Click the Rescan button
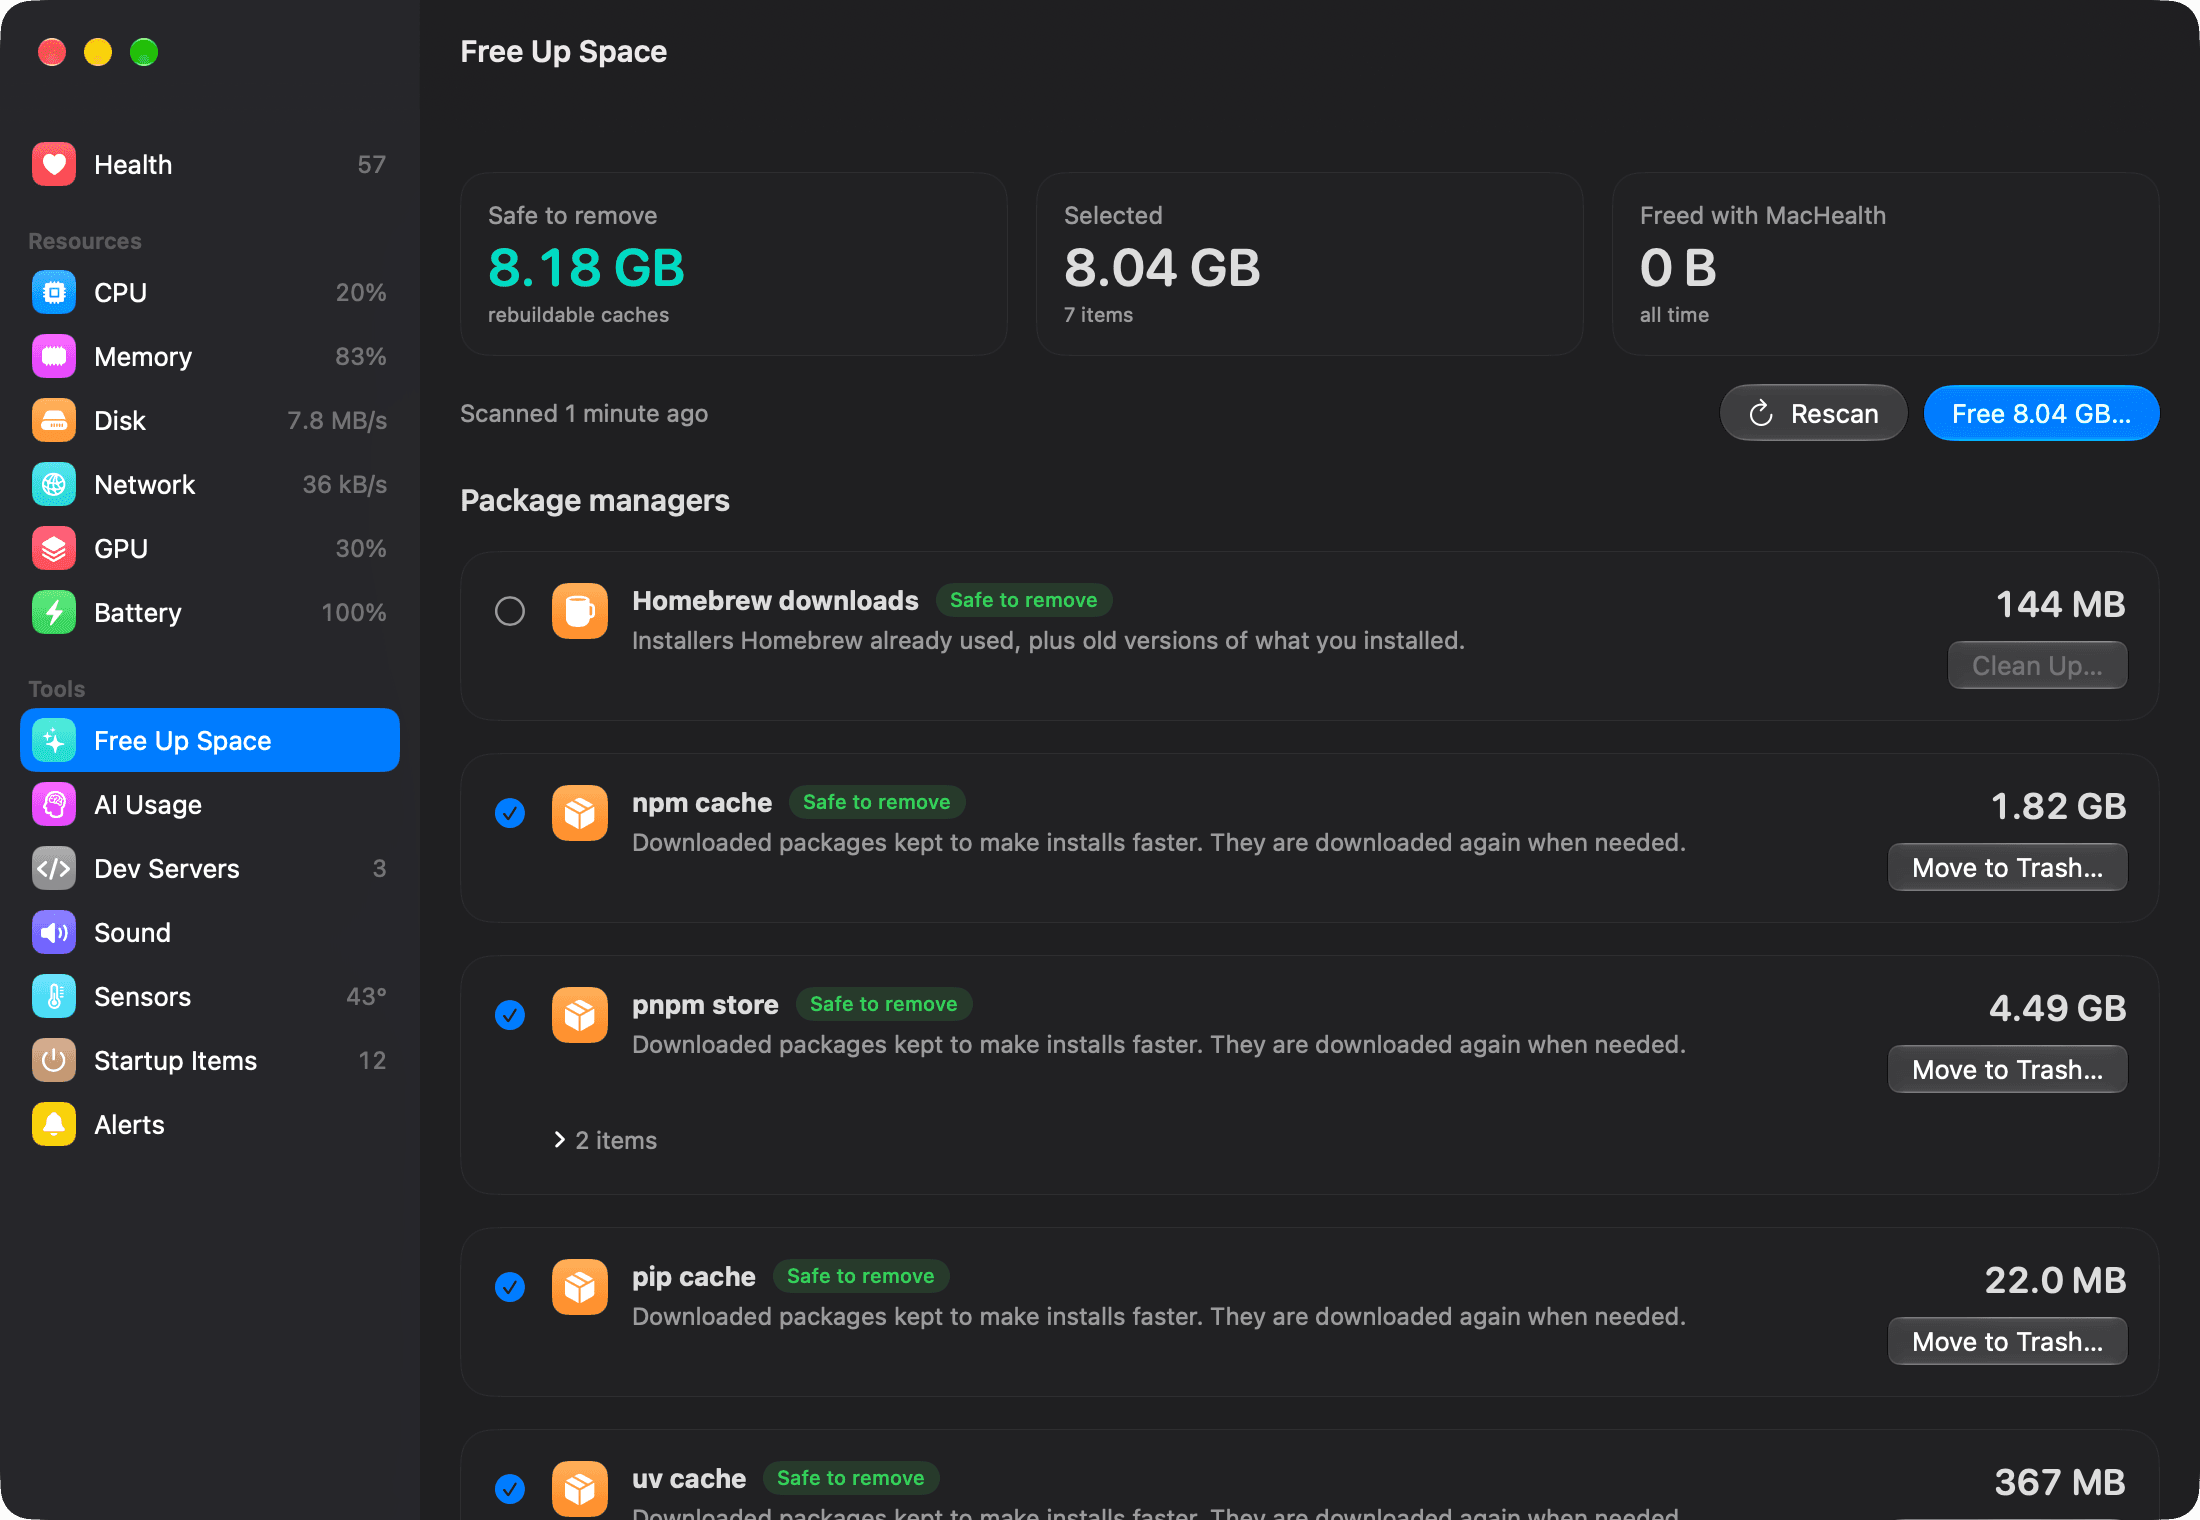Image resolution: width=2200 pixels, height=1520 pixels. click(1814, 413)
